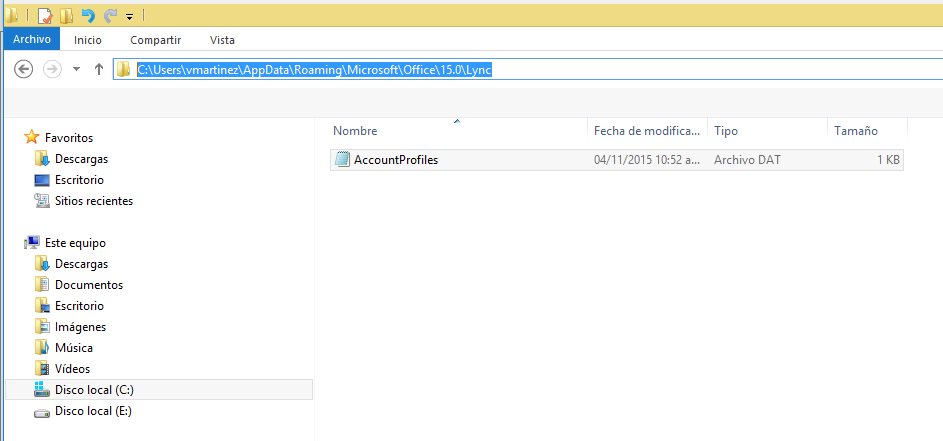Go up one folder level
Screen dimensions: 943x441
click(x=99, y=69)
